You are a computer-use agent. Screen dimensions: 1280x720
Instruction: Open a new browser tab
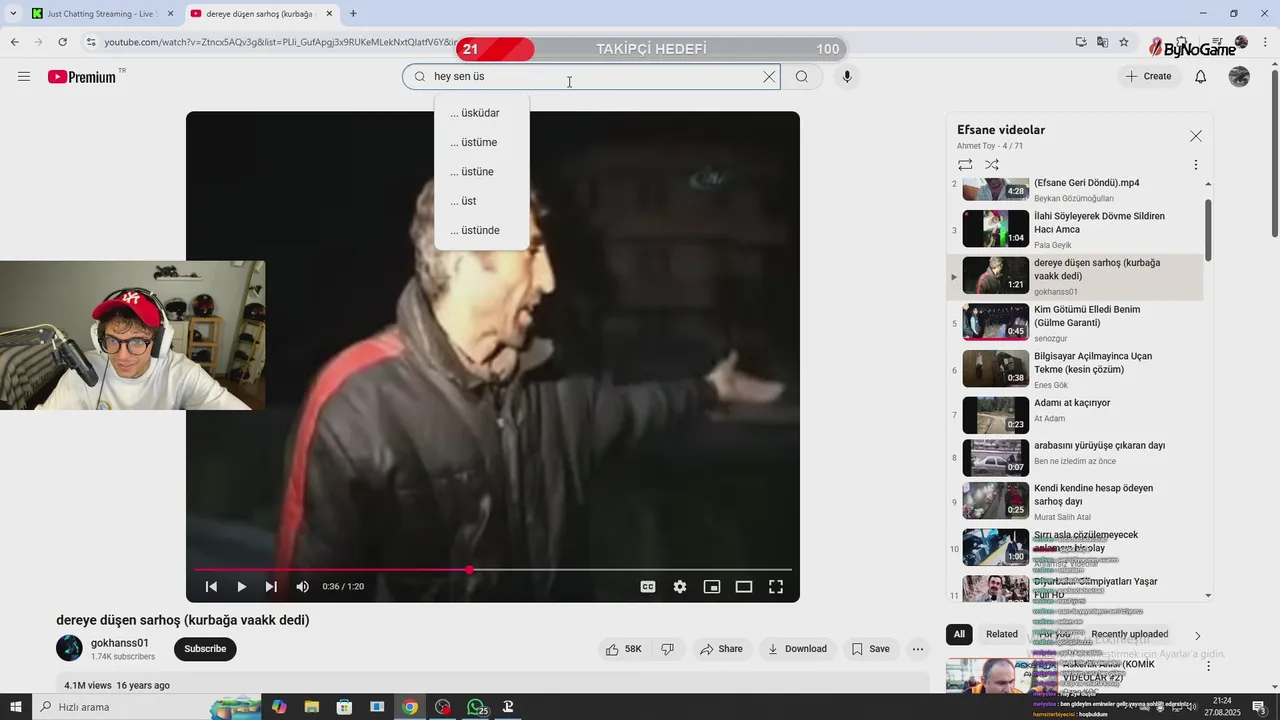coord(353,14)
